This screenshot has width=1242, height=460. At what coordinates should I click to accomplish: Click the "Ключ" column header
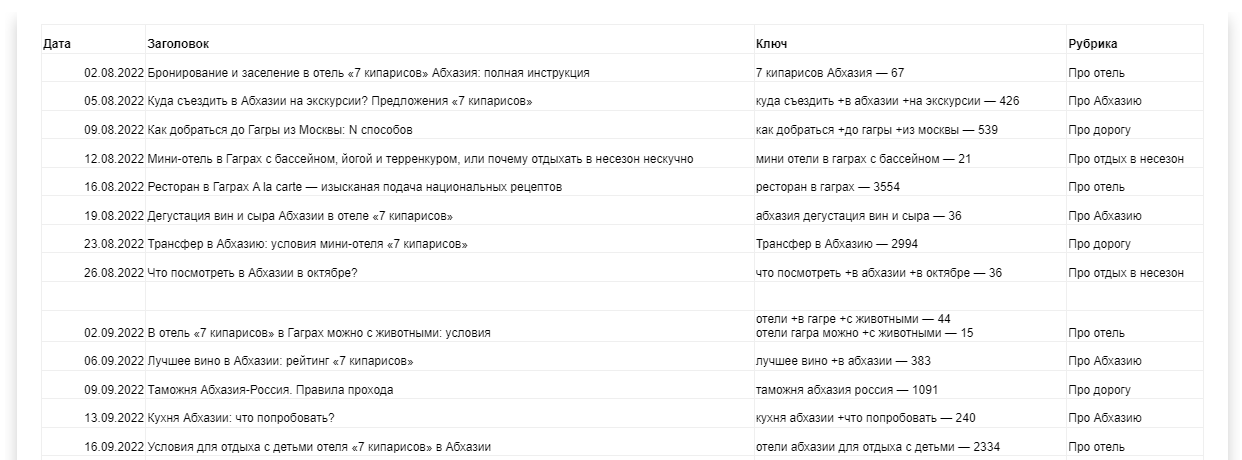click(x=771, y=44)
